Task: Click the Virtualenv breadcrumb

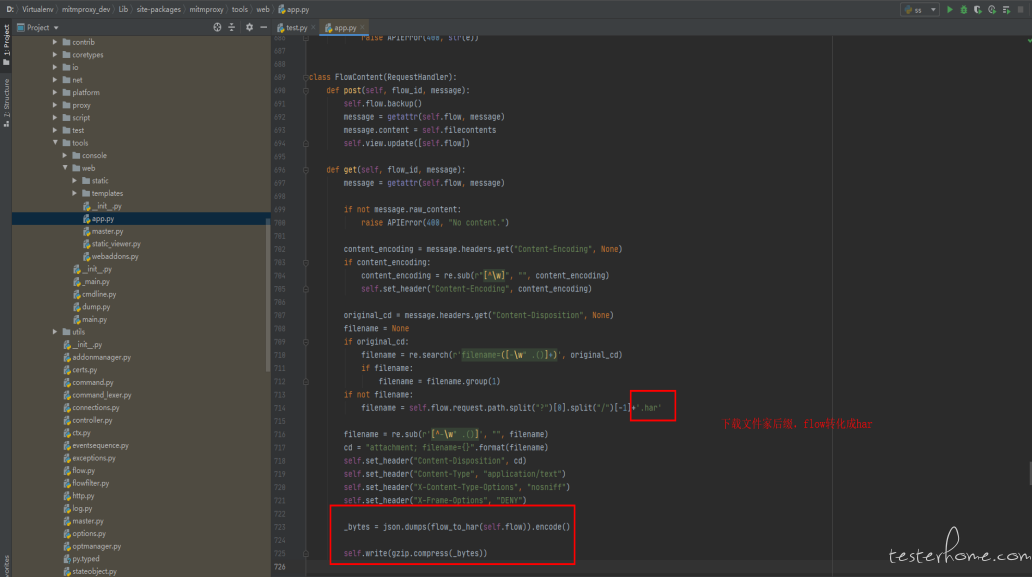Action: [38, 9]
